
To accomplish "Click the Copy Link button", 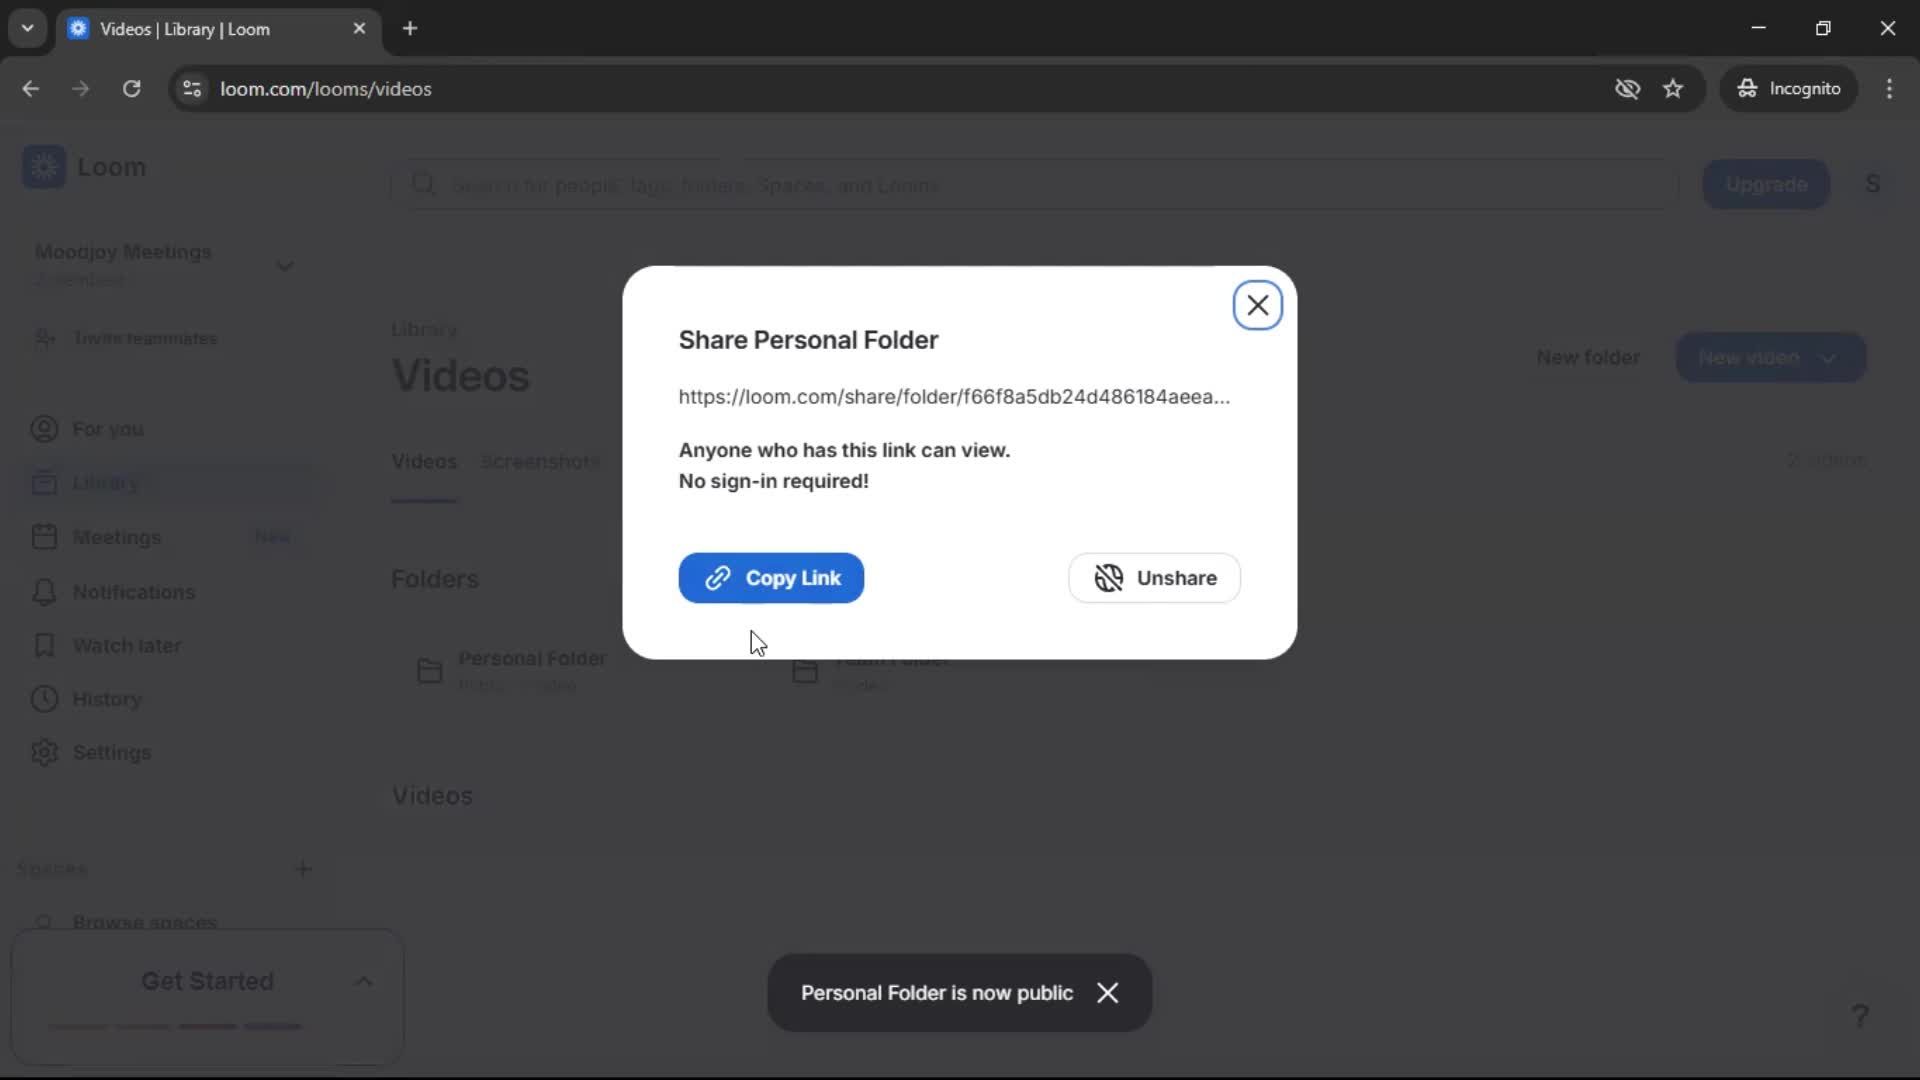I will point(770,578).
